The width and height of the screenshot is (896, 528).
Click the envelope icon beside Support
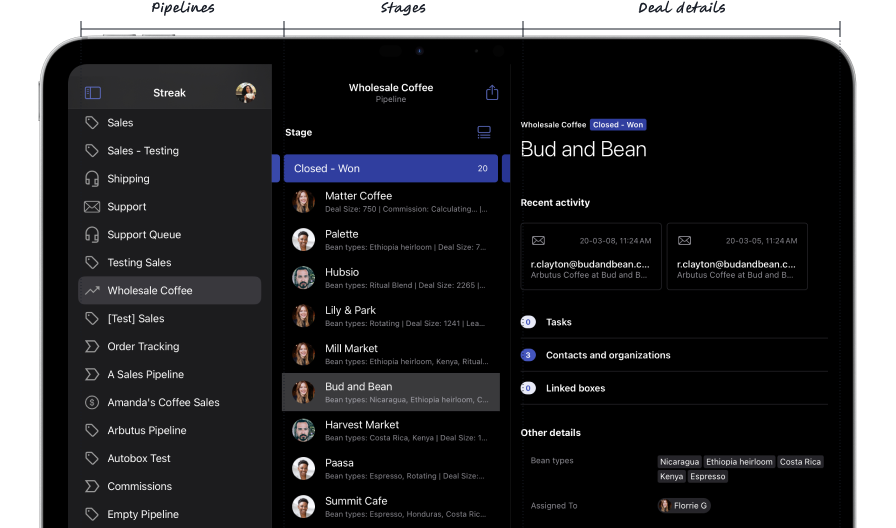coord(91,206)
